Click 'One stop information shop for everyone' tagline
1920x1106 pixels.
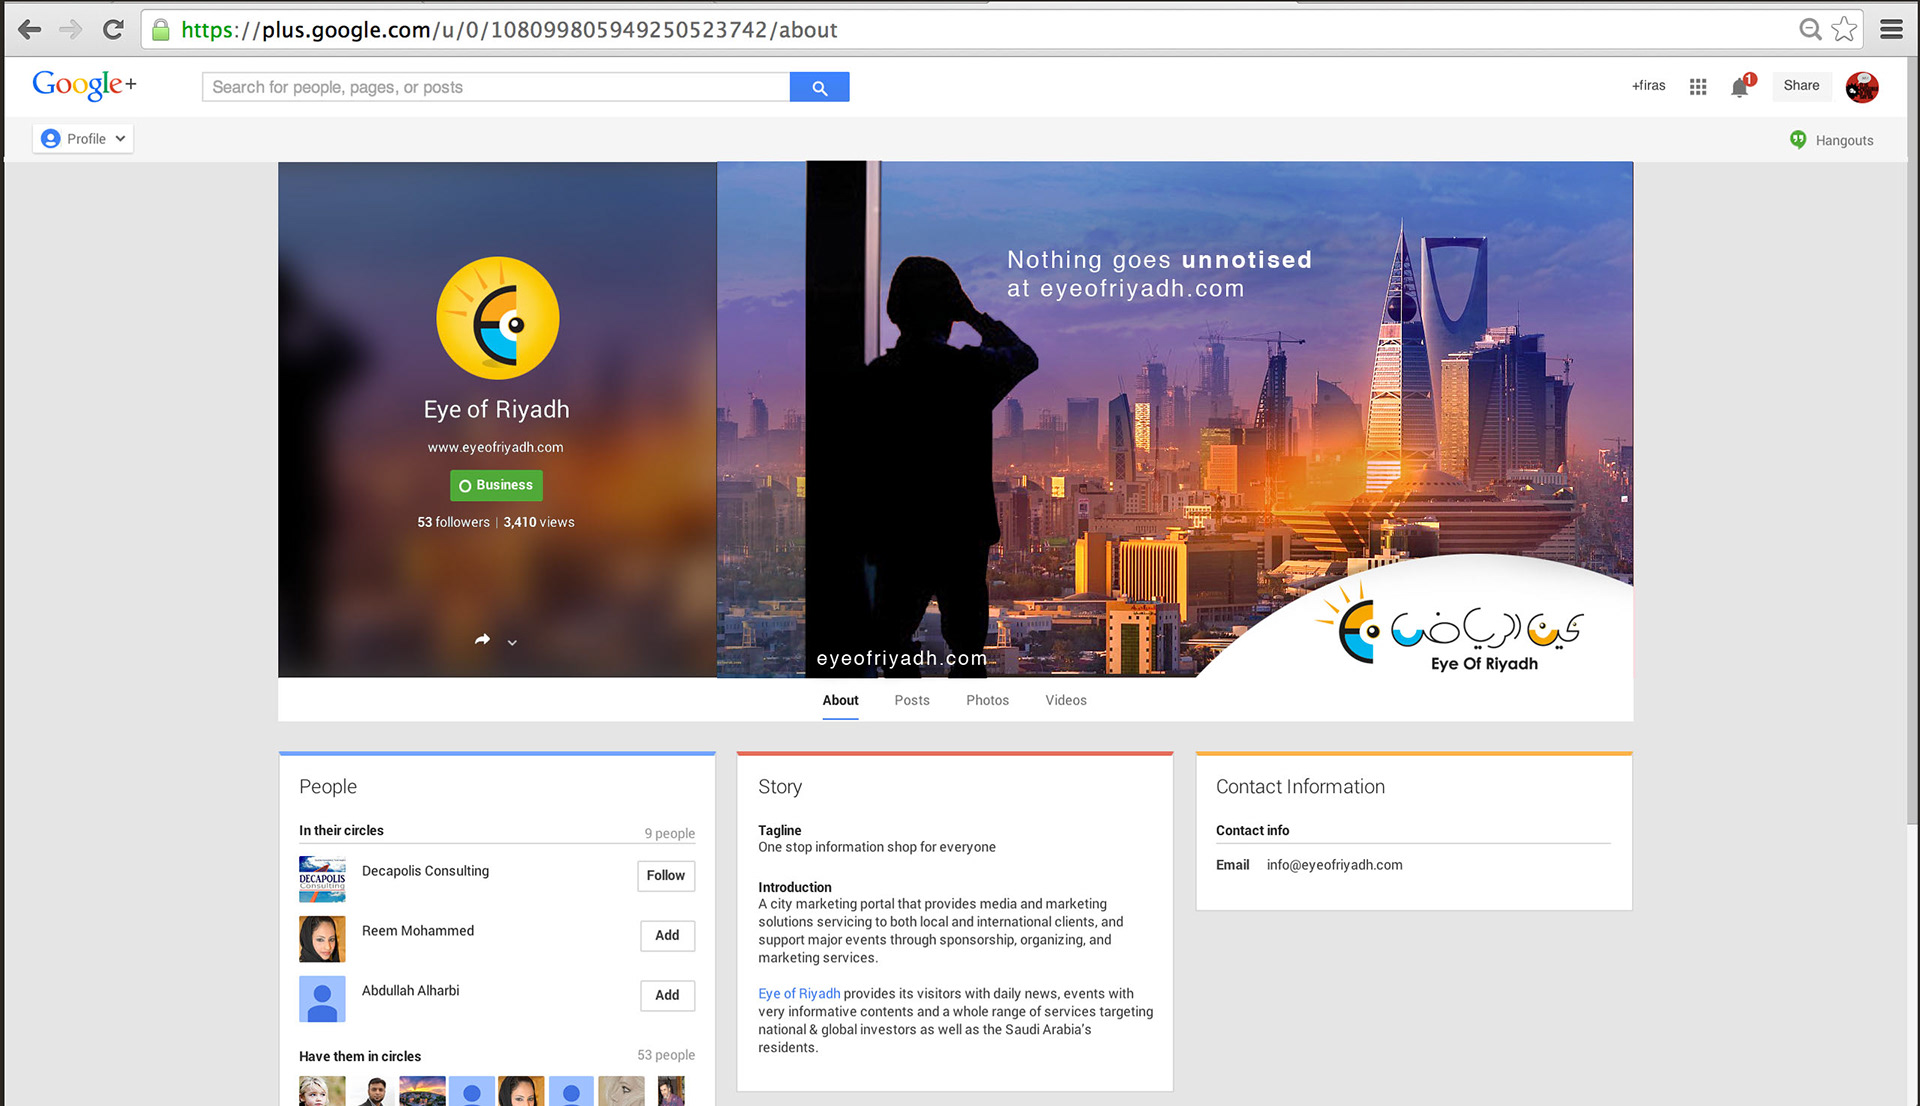(877, 847)
